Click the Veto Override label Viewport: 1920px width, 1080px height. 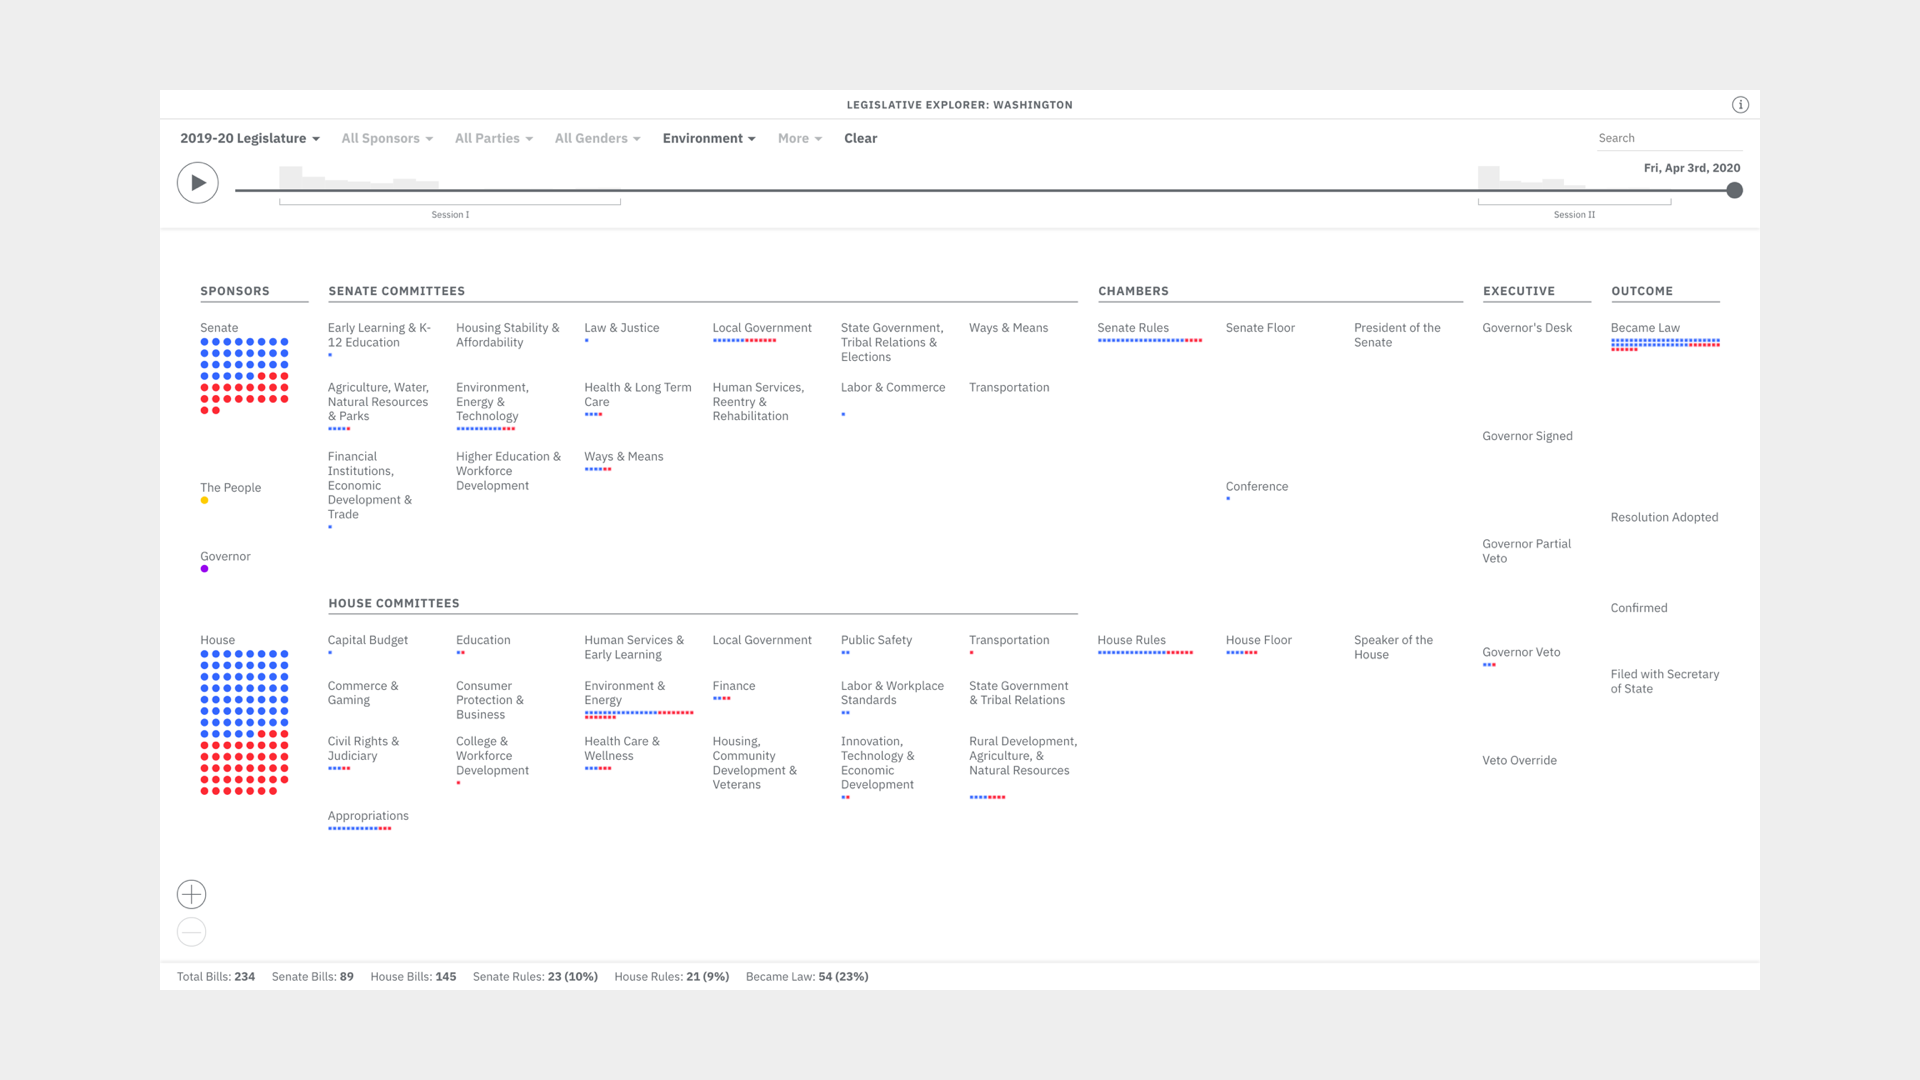pos(1519,761)
